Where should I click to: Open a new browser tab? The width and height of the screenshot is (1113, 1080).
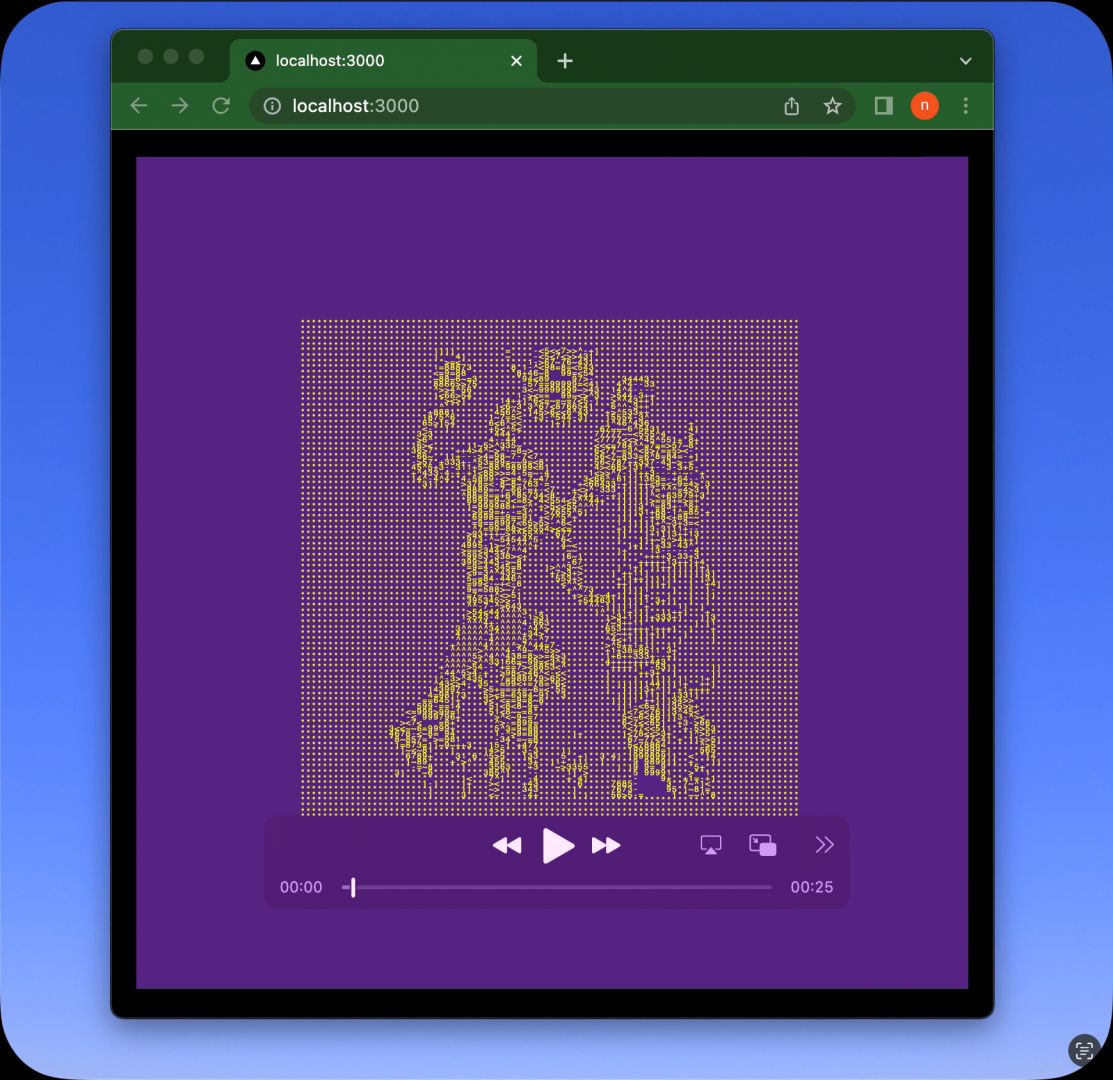(x=565, y=61)
